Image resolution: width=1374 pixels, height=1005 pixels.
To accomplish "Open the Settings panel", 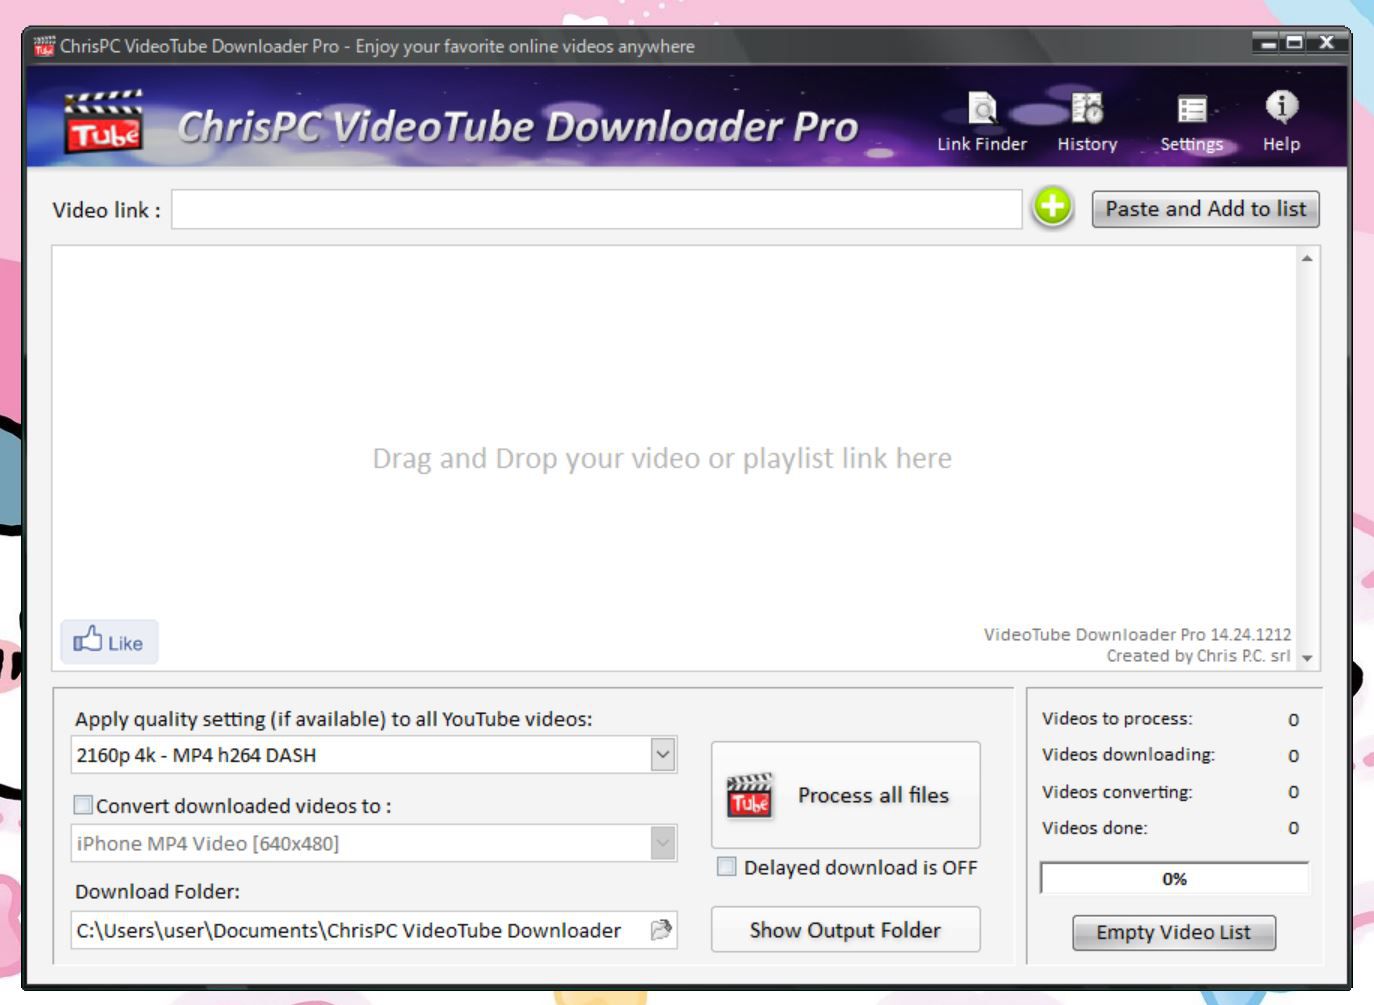I will (1191, 122).
